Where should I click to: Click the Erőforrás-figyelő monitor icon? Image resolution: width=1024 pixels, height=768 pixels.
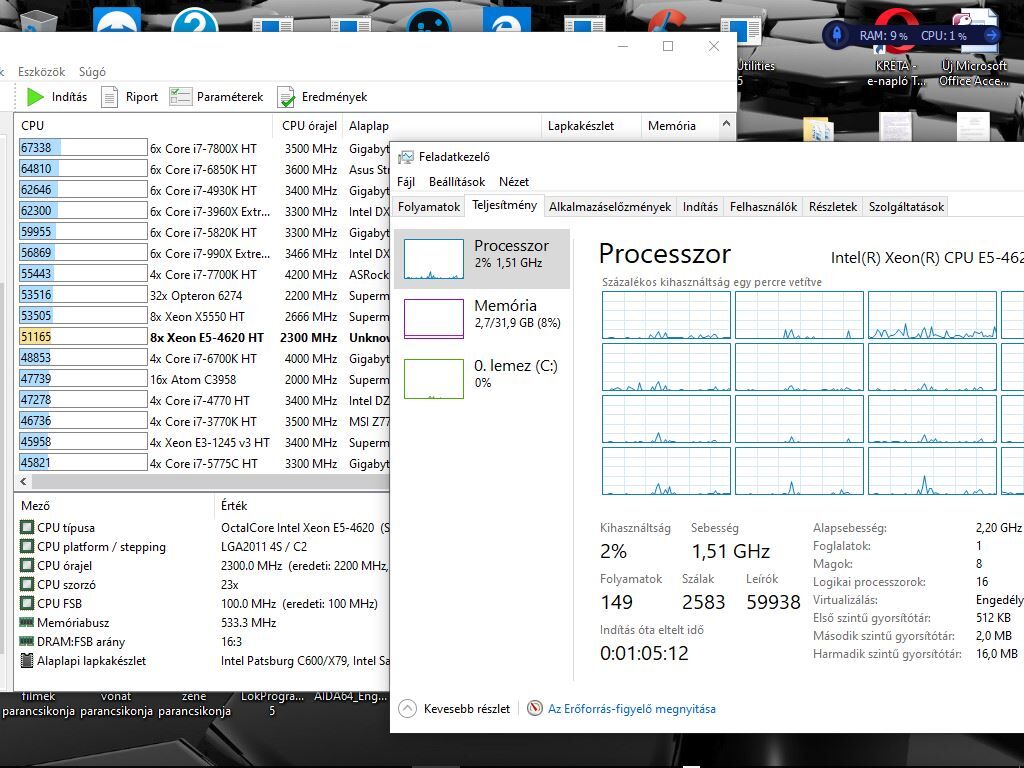pyautogui.click(x=535, y=708)
